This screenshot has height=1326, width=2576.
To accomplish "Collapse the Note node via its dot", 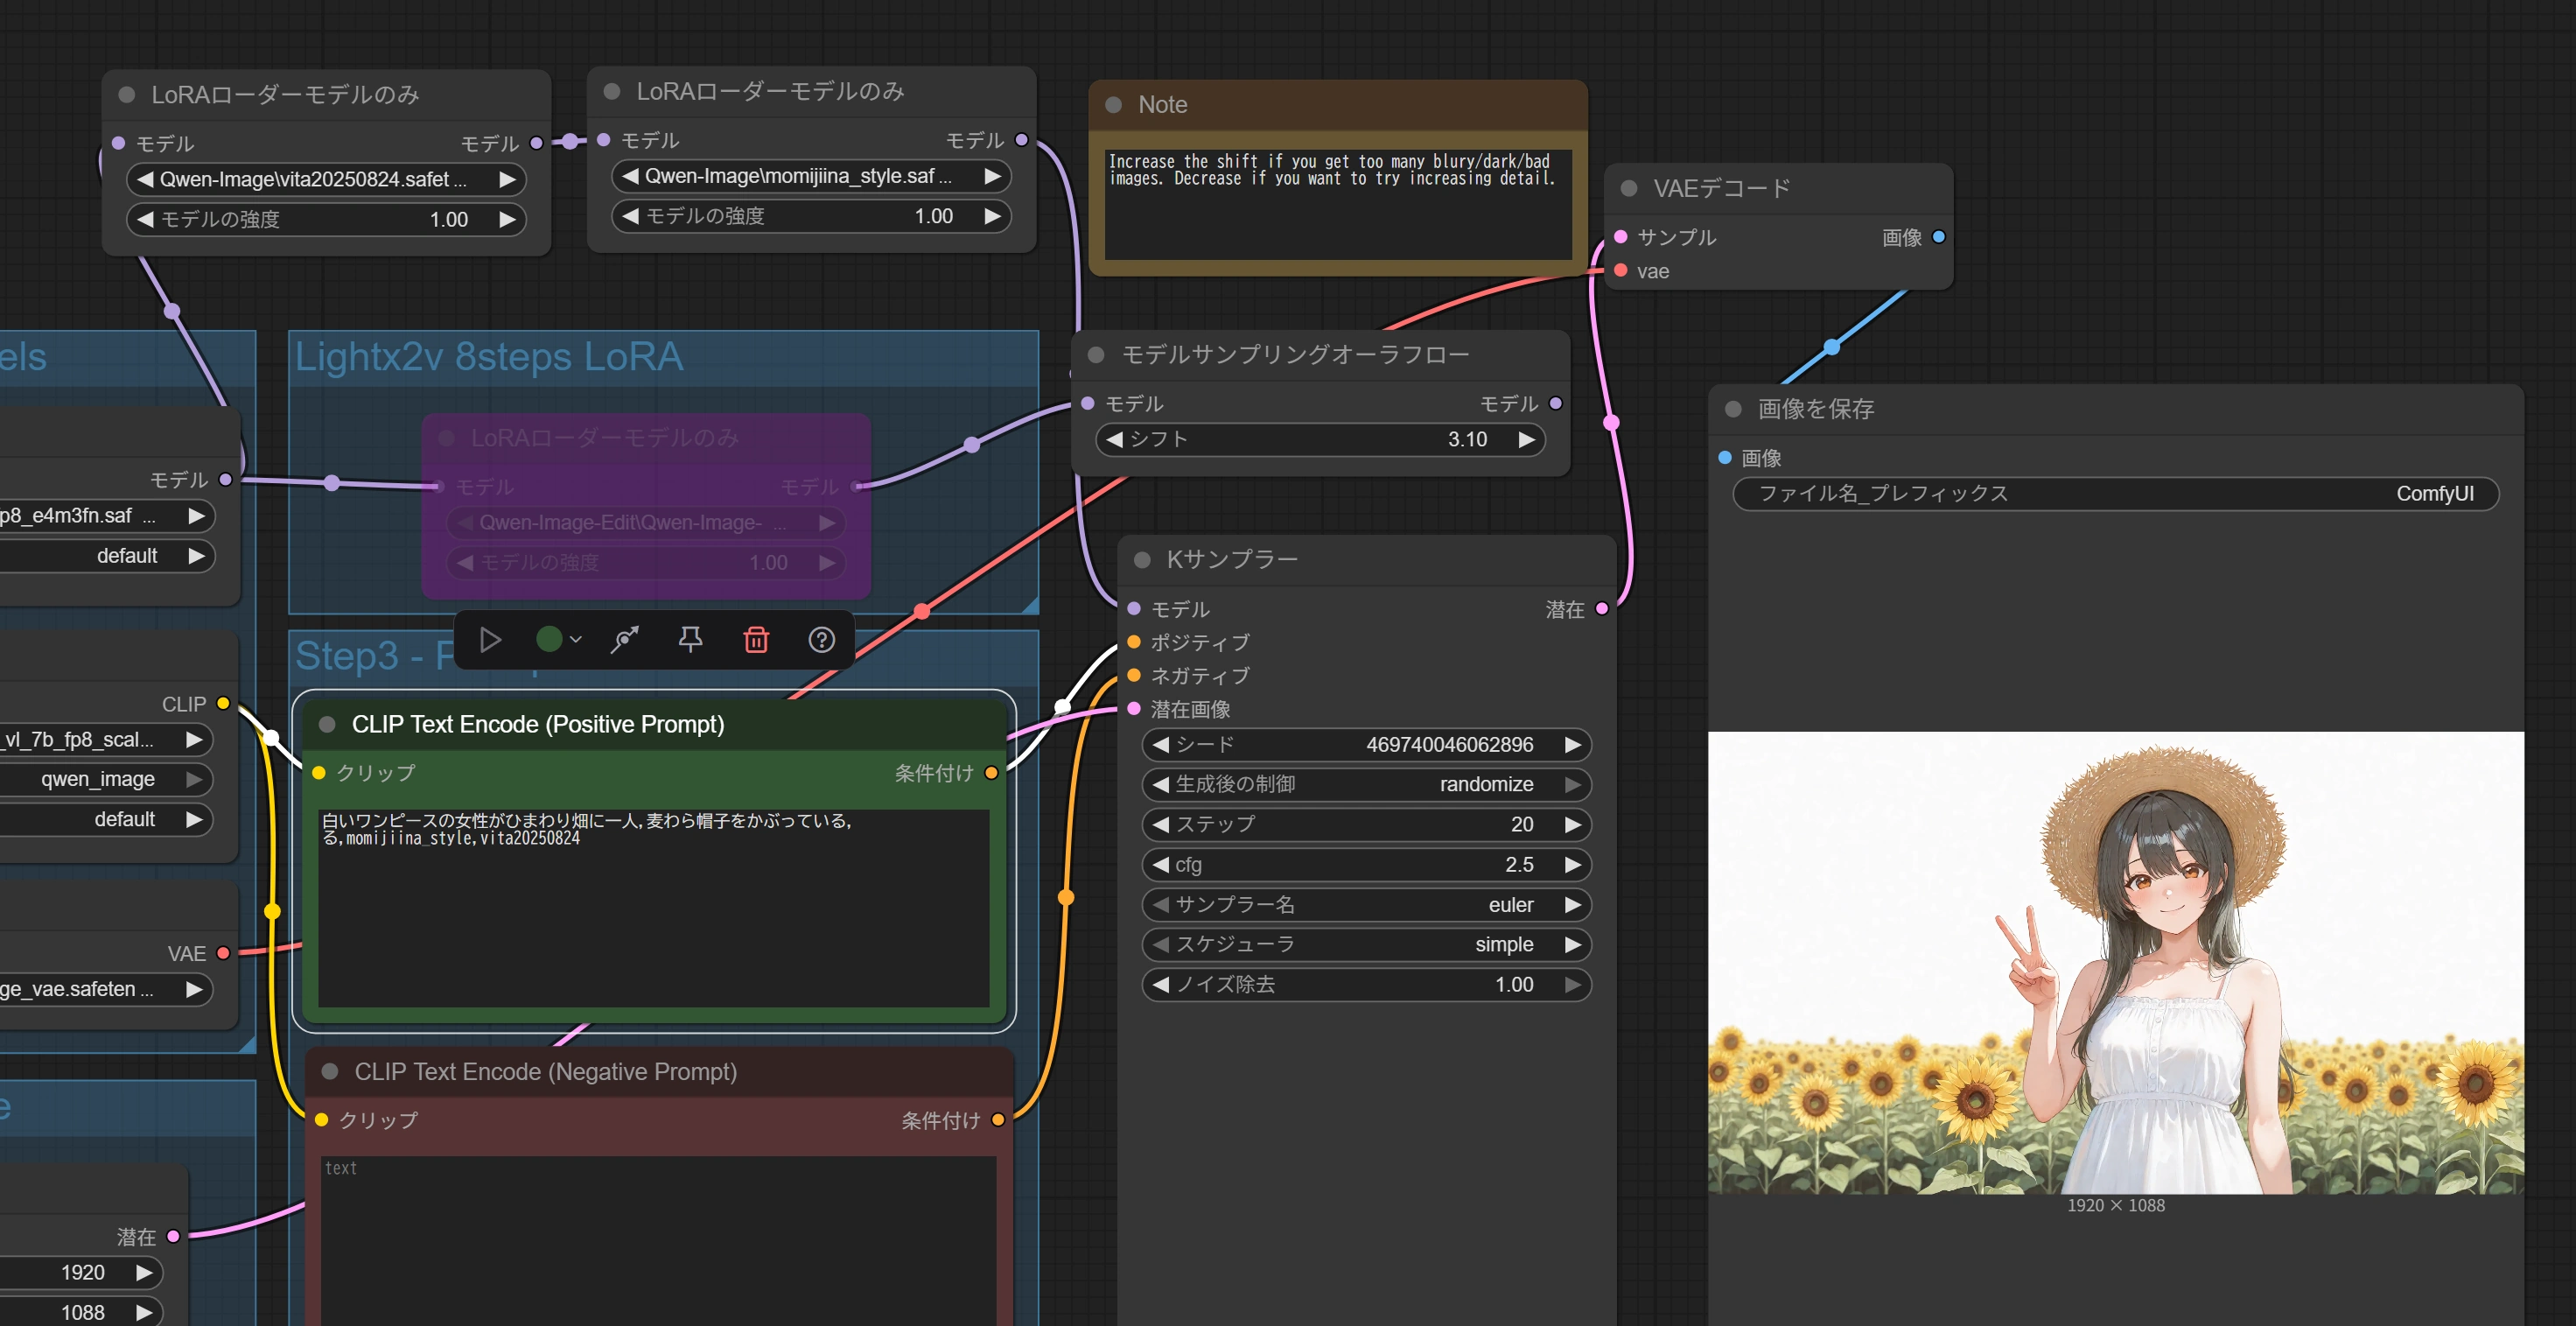I will pos(1113,105).
